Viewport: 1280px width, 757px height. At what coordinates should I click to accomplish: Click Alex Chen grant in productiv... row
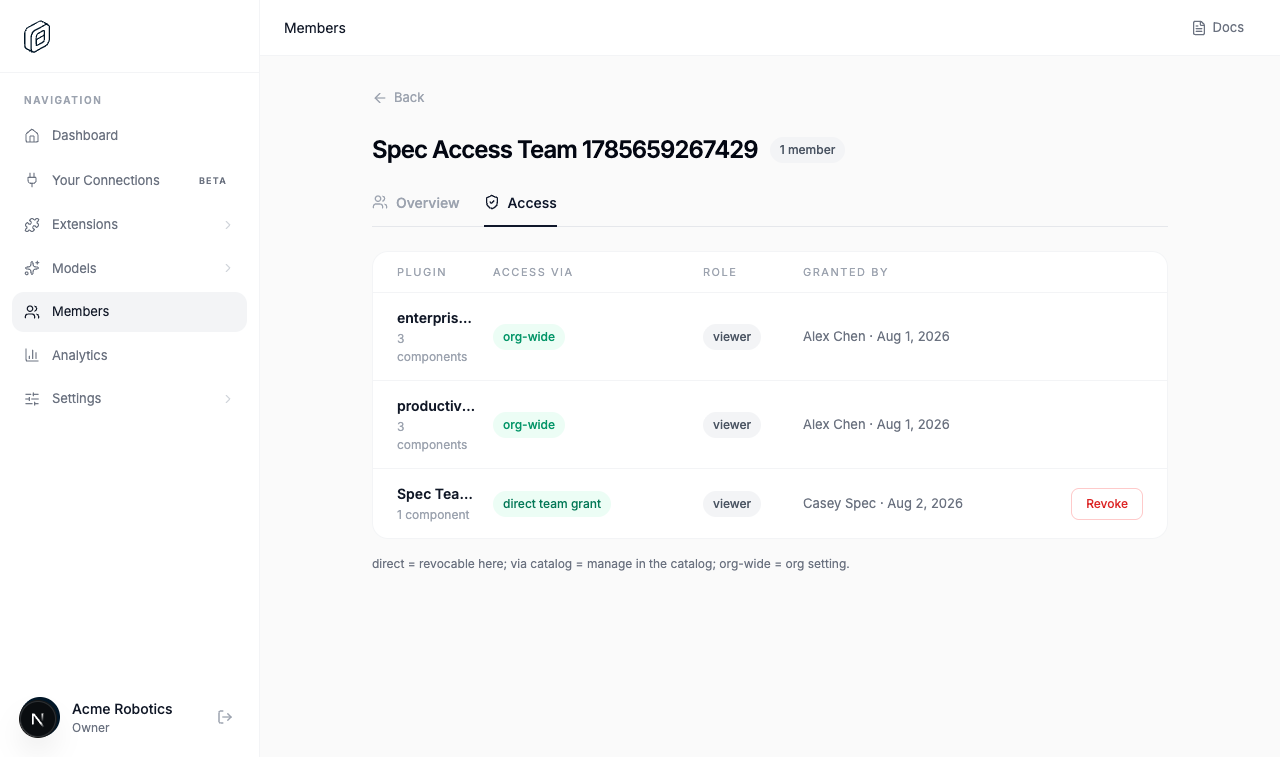point(876,425)
